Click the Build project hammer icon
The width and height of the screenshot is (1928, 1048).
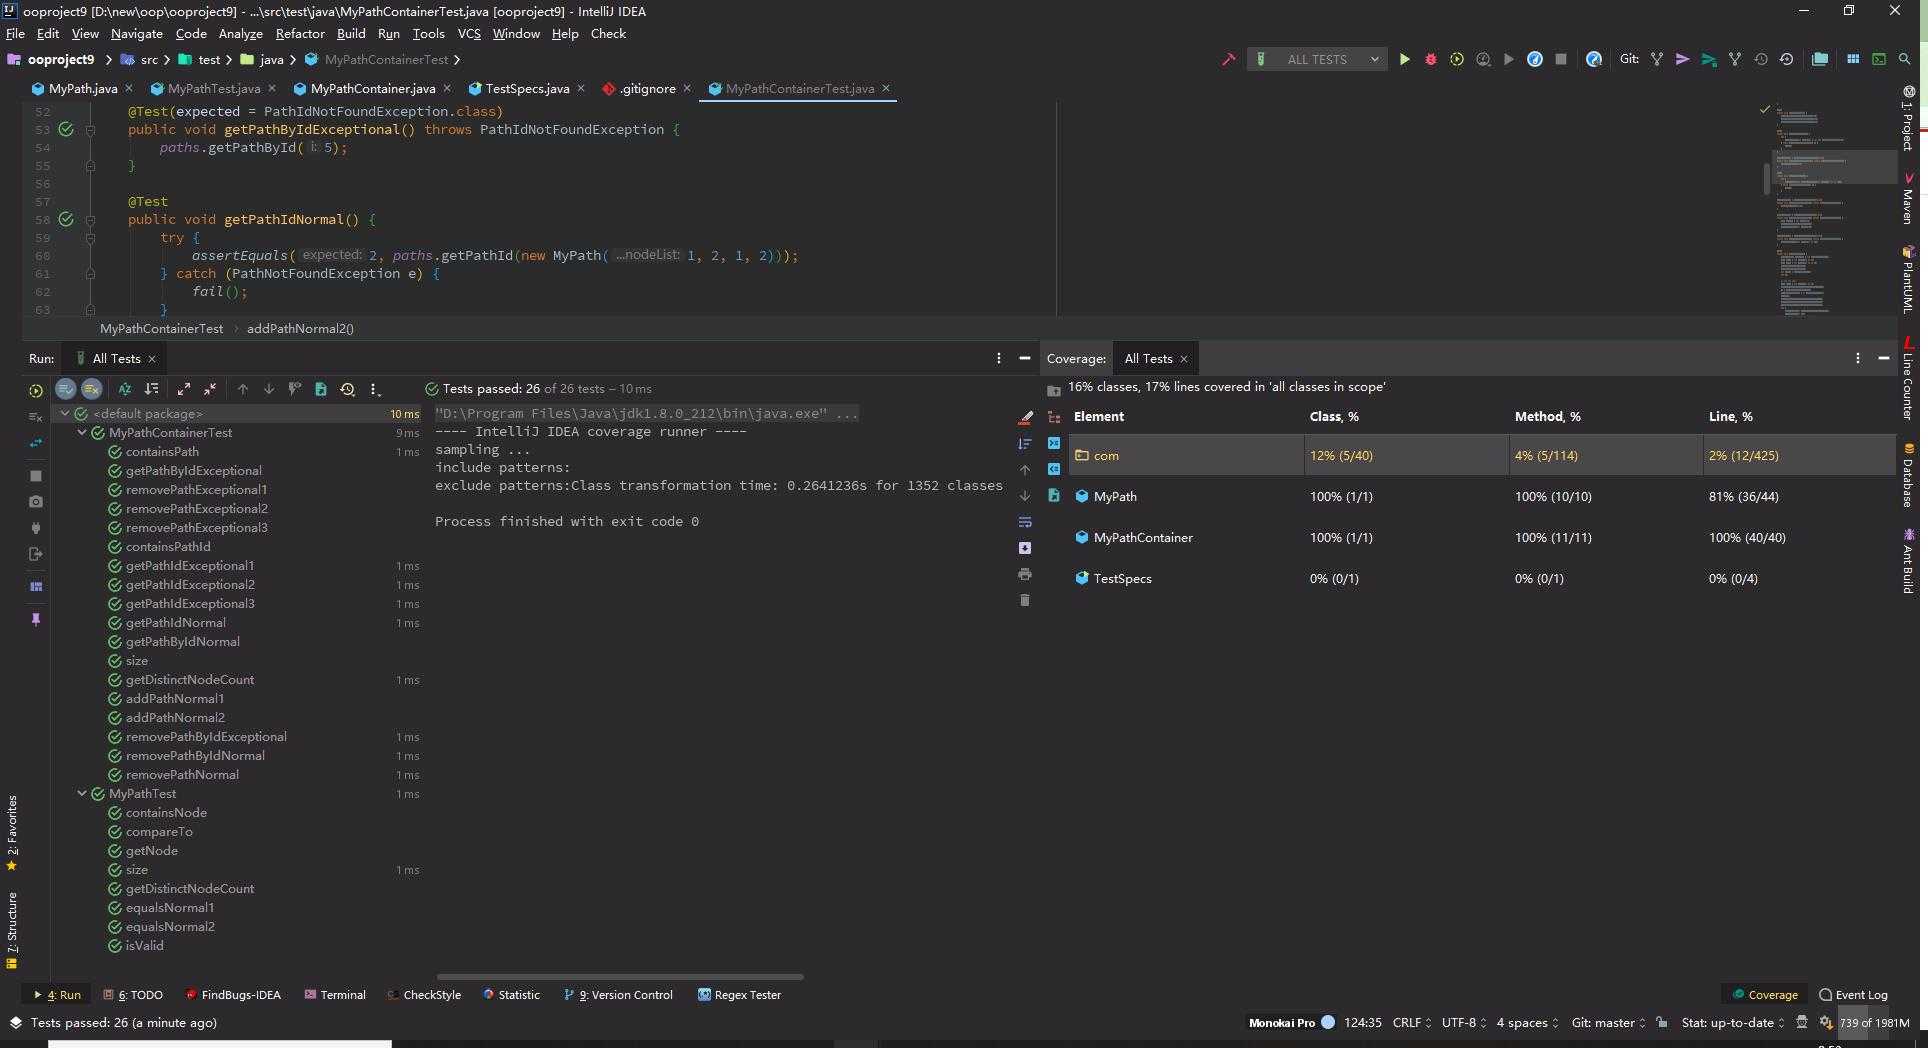click(x=1228, y=60)
